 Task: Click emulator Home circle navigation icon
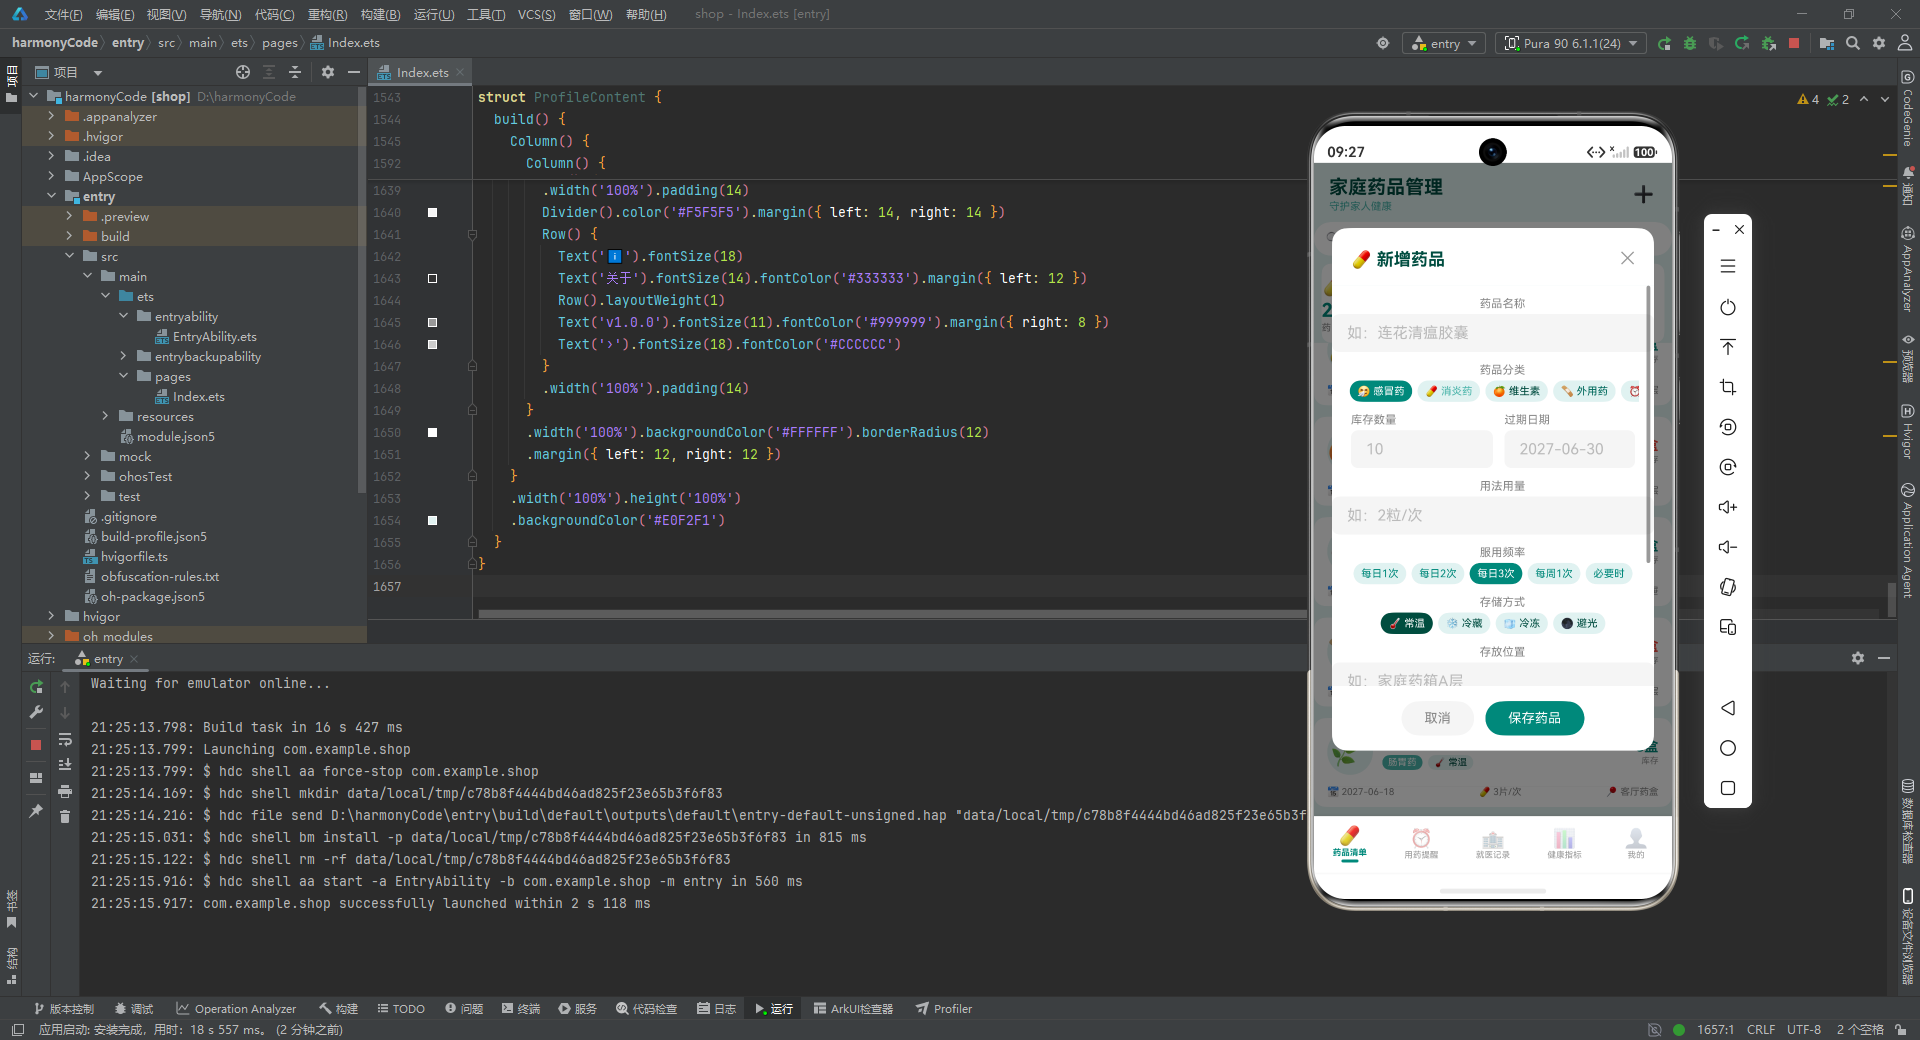click(1728, 748)
